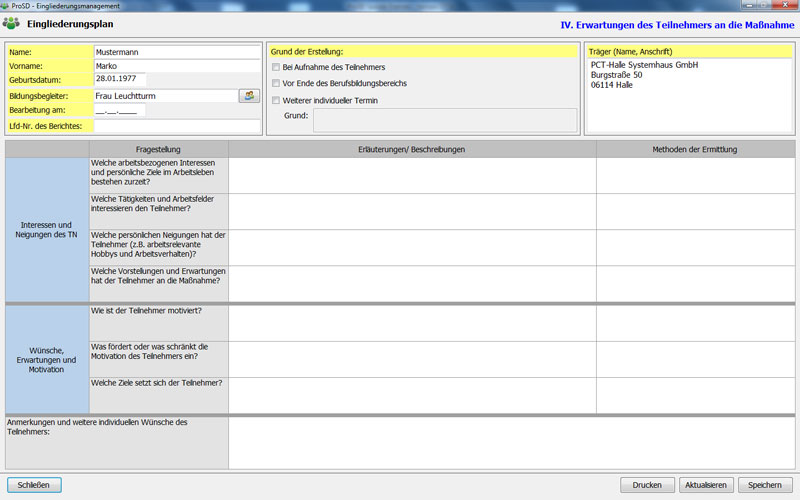
Task: Click the Grund text field
Action: [x=444, y=119]
